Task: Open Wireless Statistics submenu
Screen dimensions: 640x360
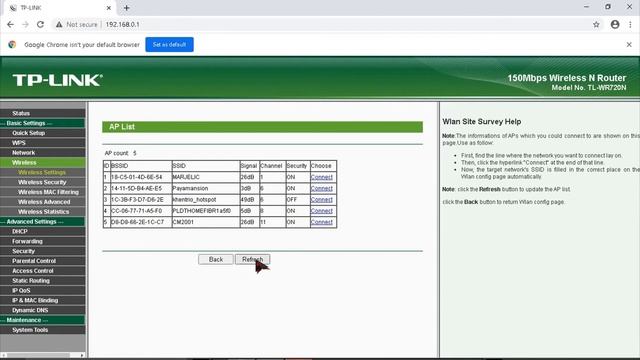Action: [43, 211]
